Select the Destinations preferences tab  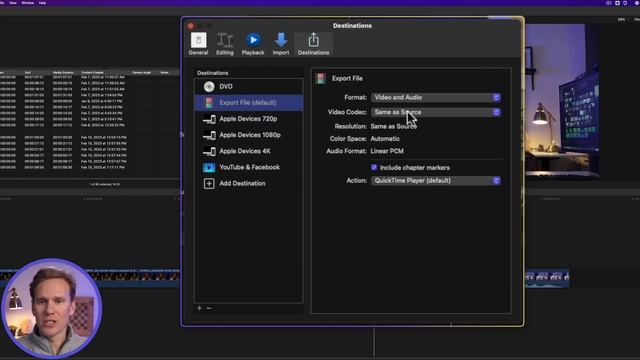click(x=313, y=44)
